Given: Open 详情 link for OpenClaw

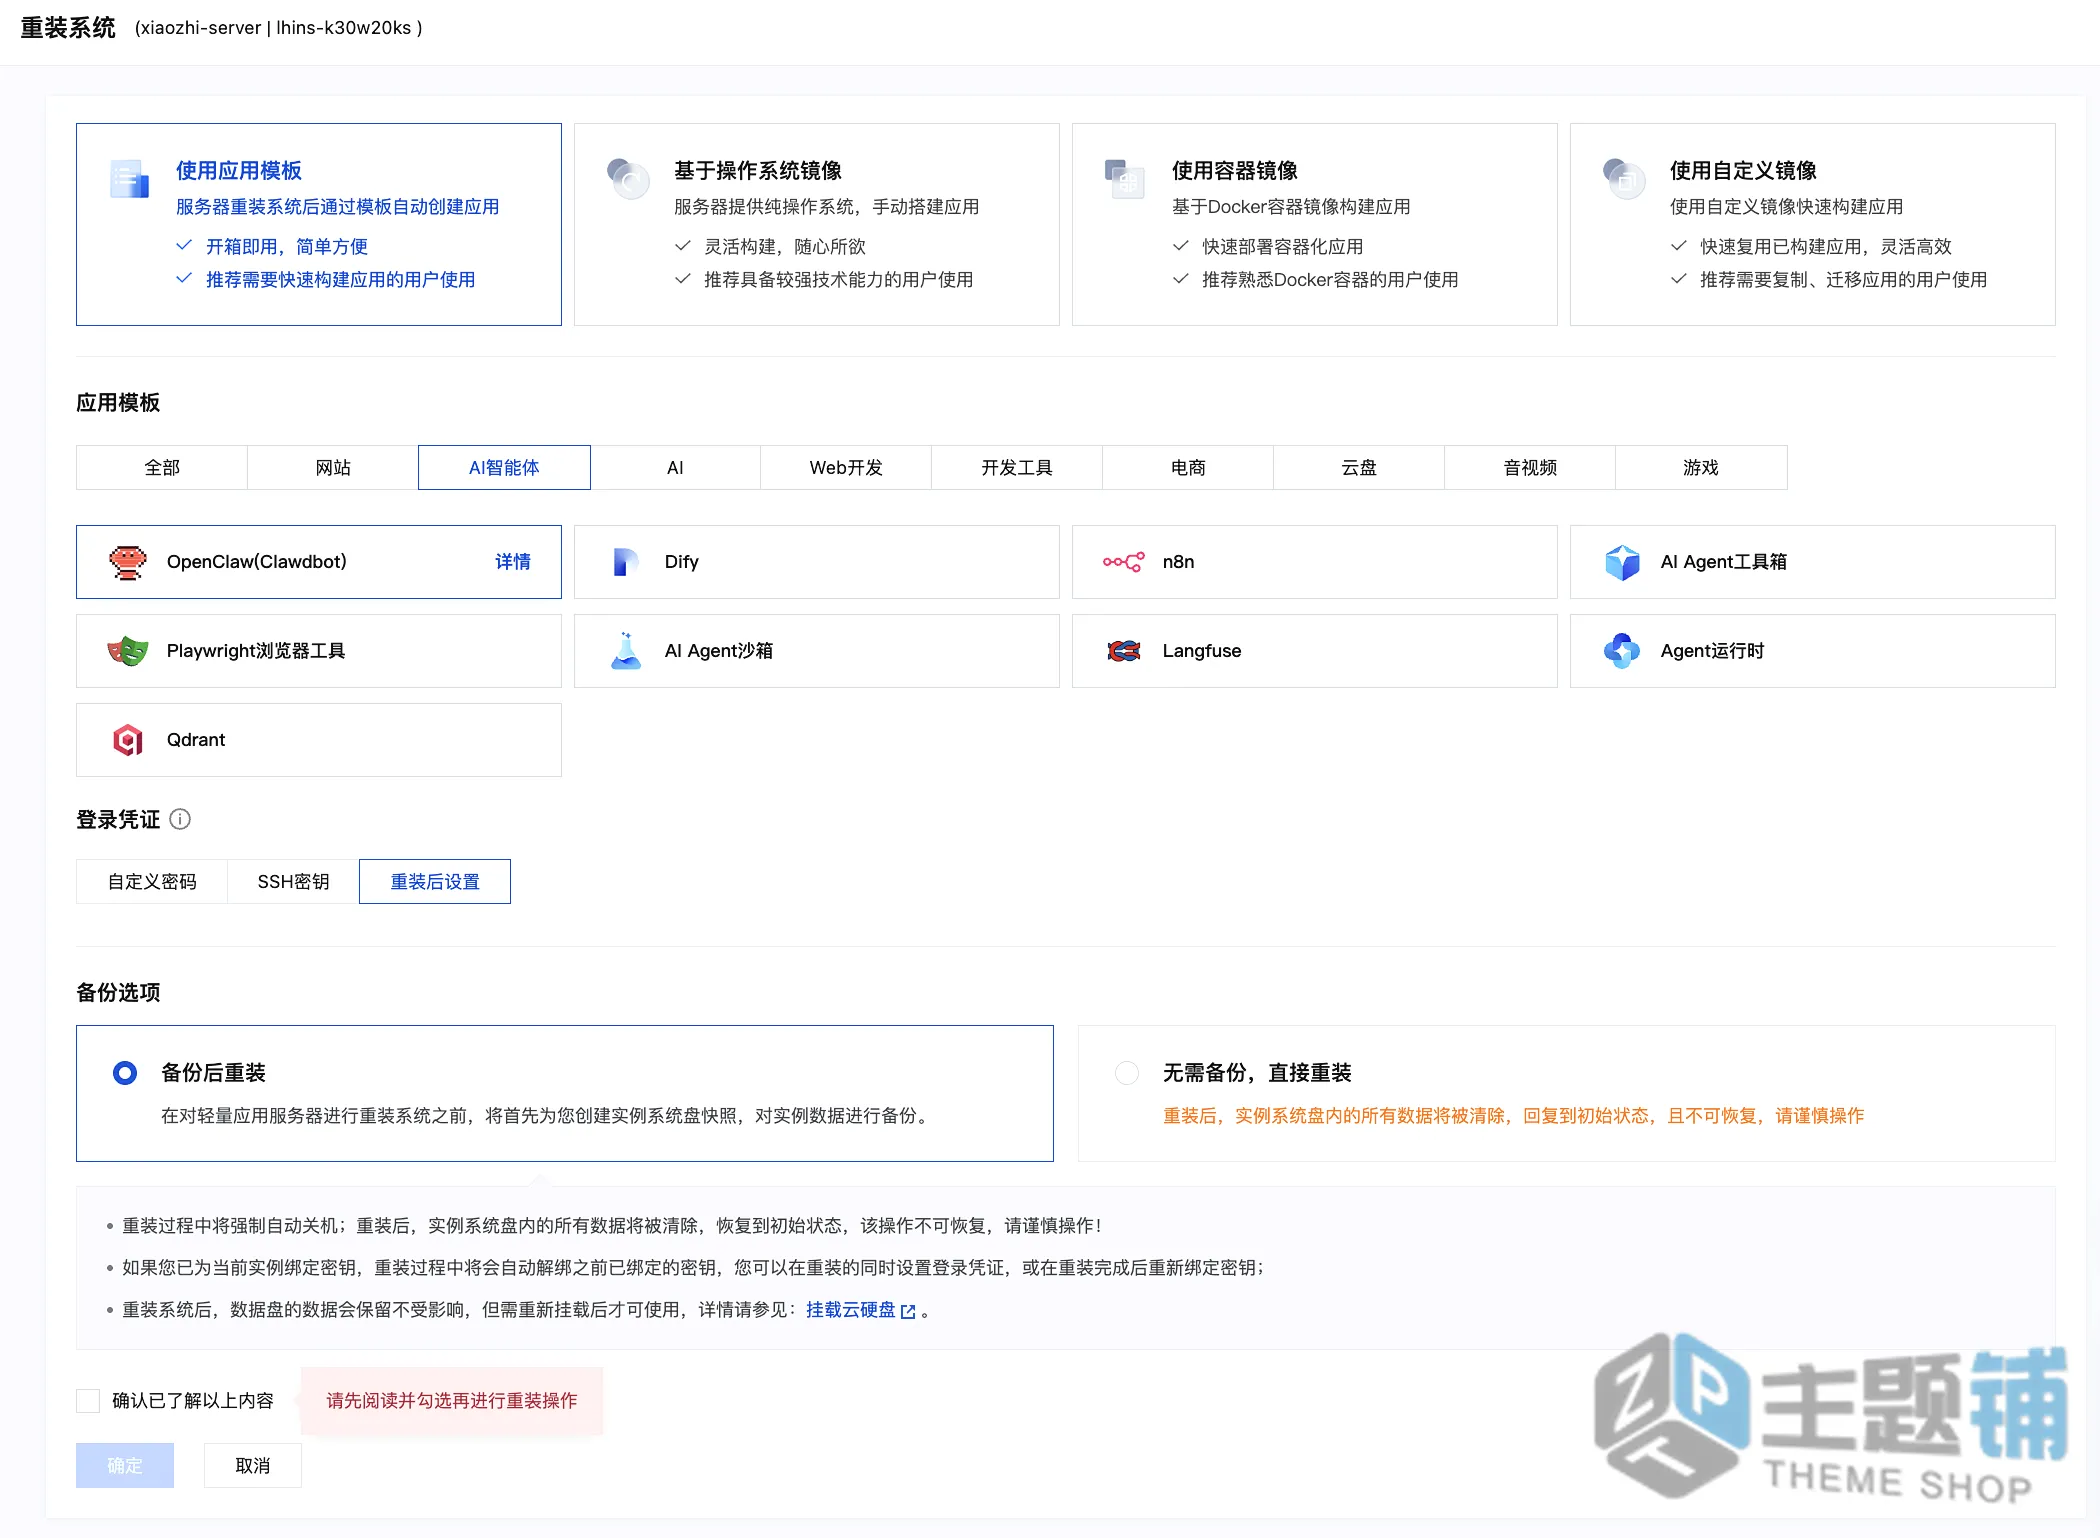Looking at the screenshot, I should tap(513, 562).
